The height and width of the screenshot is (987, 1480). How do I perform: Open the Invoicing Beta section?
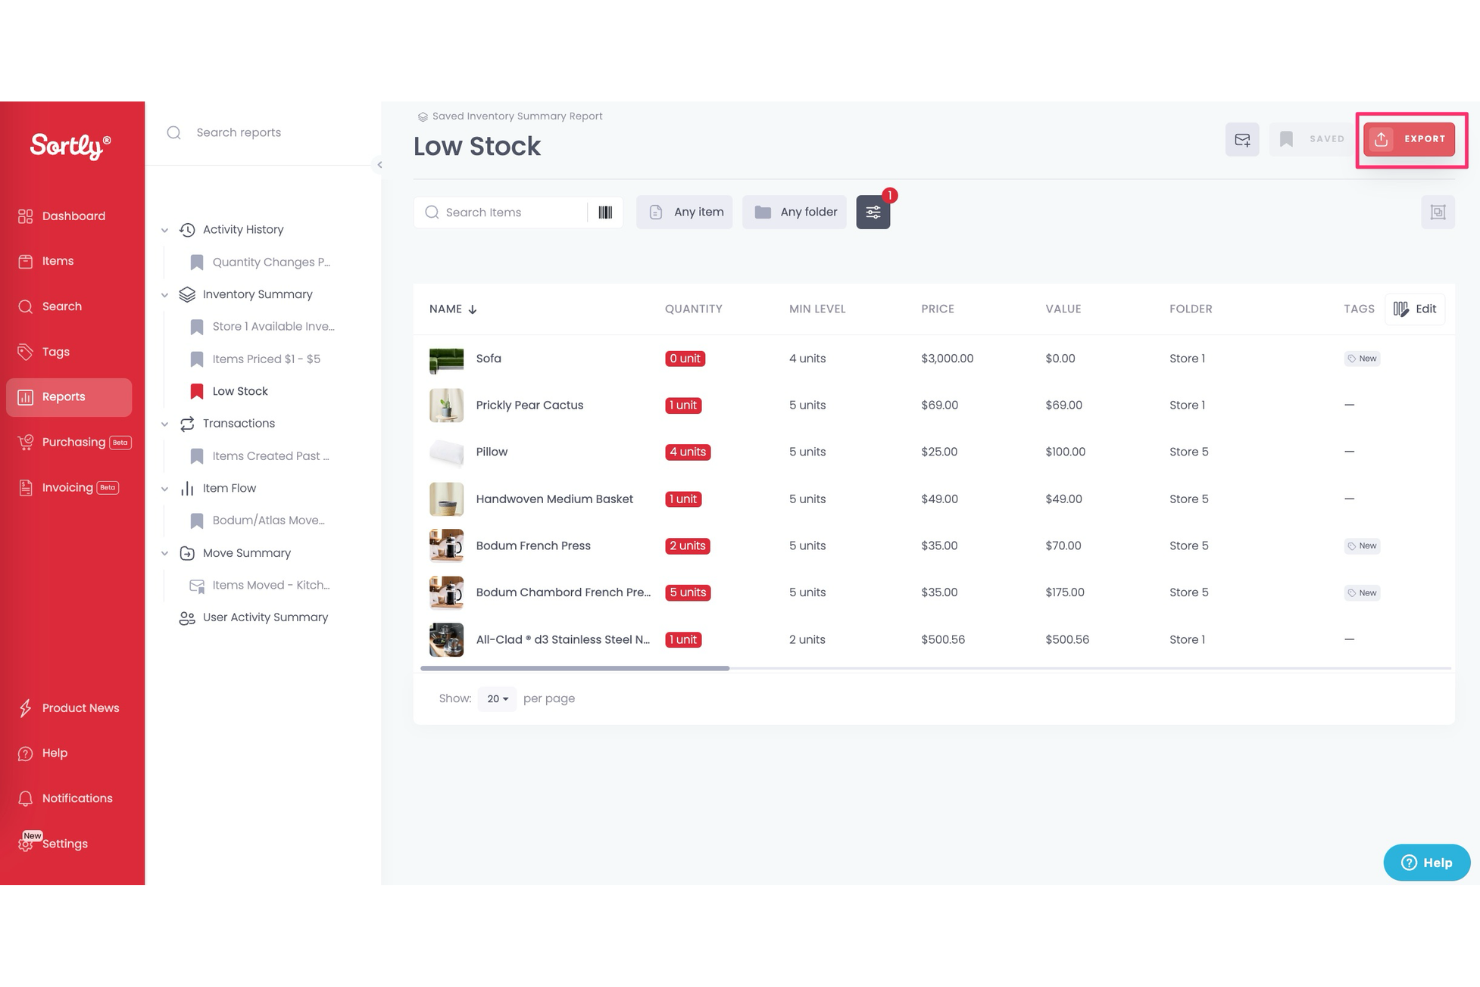67,487
